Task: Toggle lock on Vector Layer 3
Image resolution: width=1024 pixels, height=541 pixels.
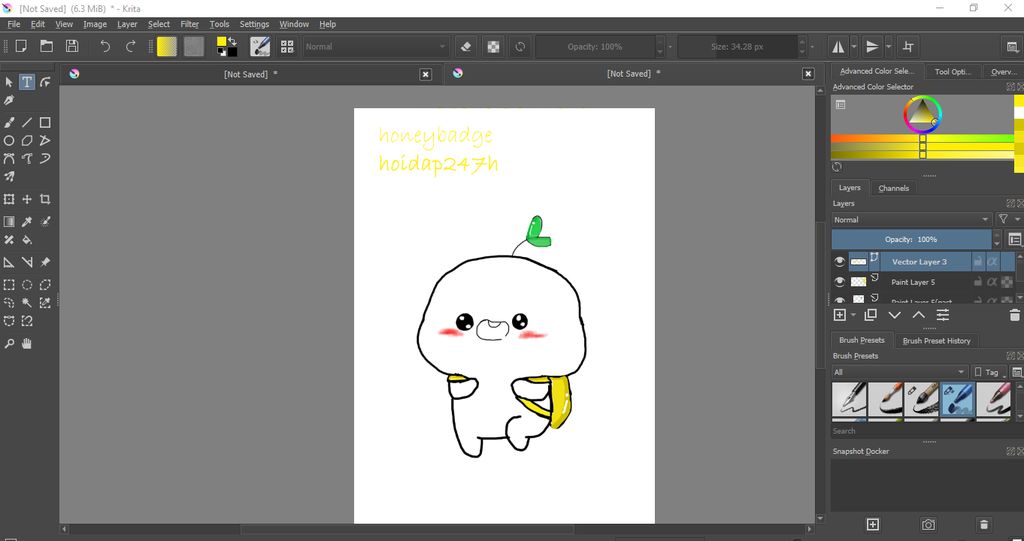Action: click(x=978, y=261)
